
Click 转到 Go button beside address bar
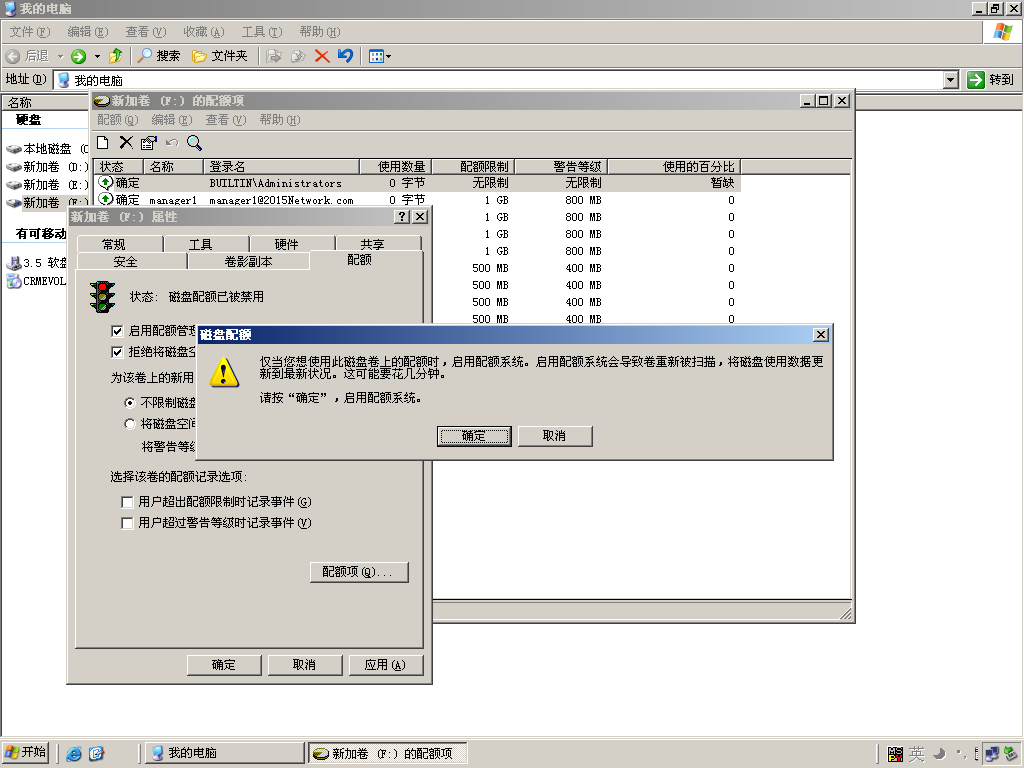[991, 80]
